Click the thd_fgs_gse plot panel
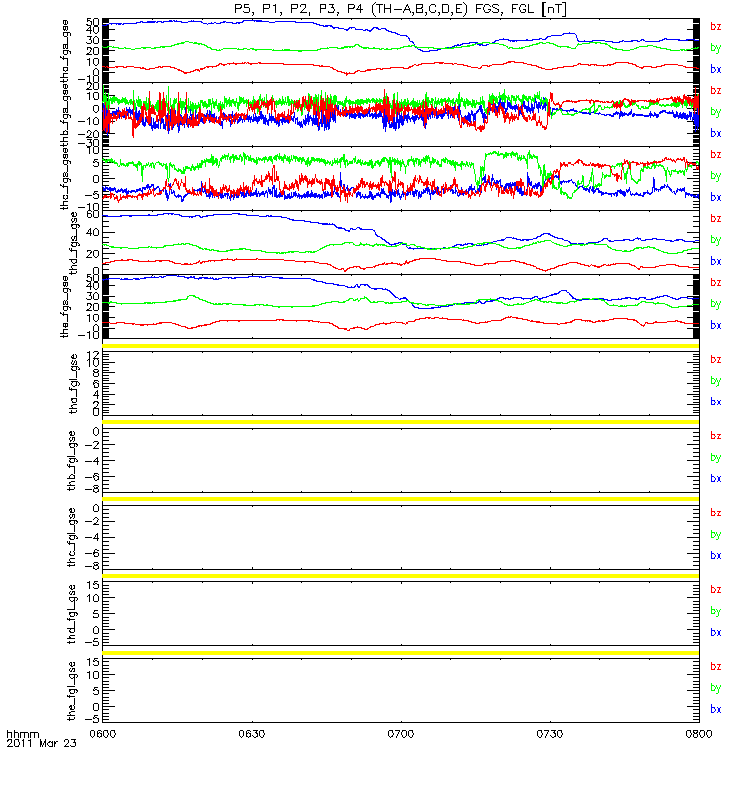Image resolution: width=750 pixels, height=800 pixels. (x=401, y=242)
